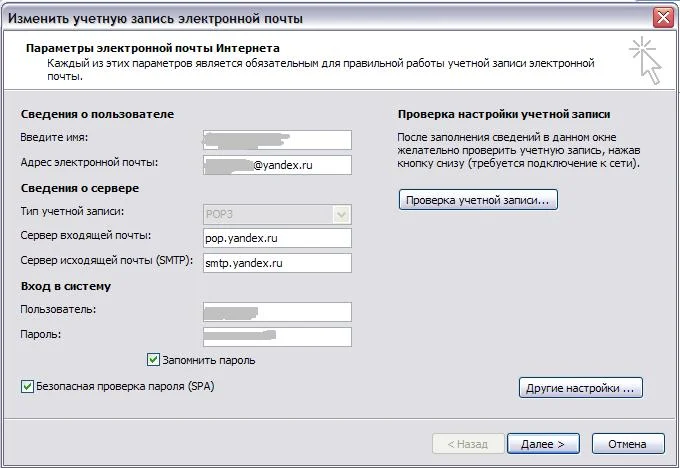Screen dimensions: 680x468
Task: Disable Безопасная проверка пароля (SPA) checkbox
Action: point(27,385)
